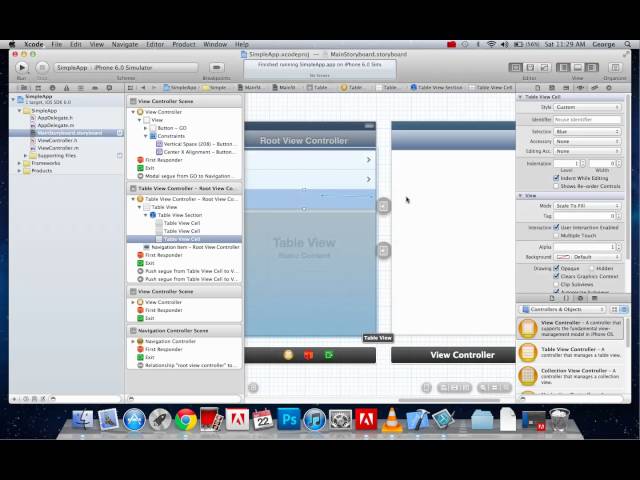
Task: Collapse the Table View Section outline row
Action: 146,215
